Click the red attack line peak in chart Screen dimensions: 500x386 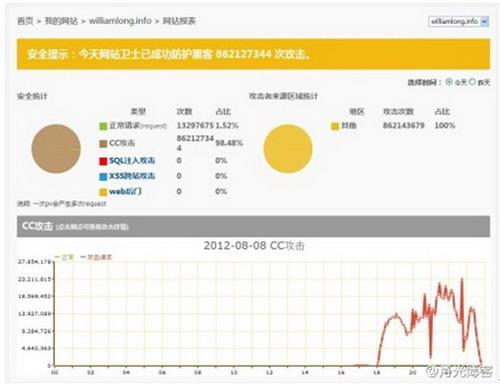[462, 280]
